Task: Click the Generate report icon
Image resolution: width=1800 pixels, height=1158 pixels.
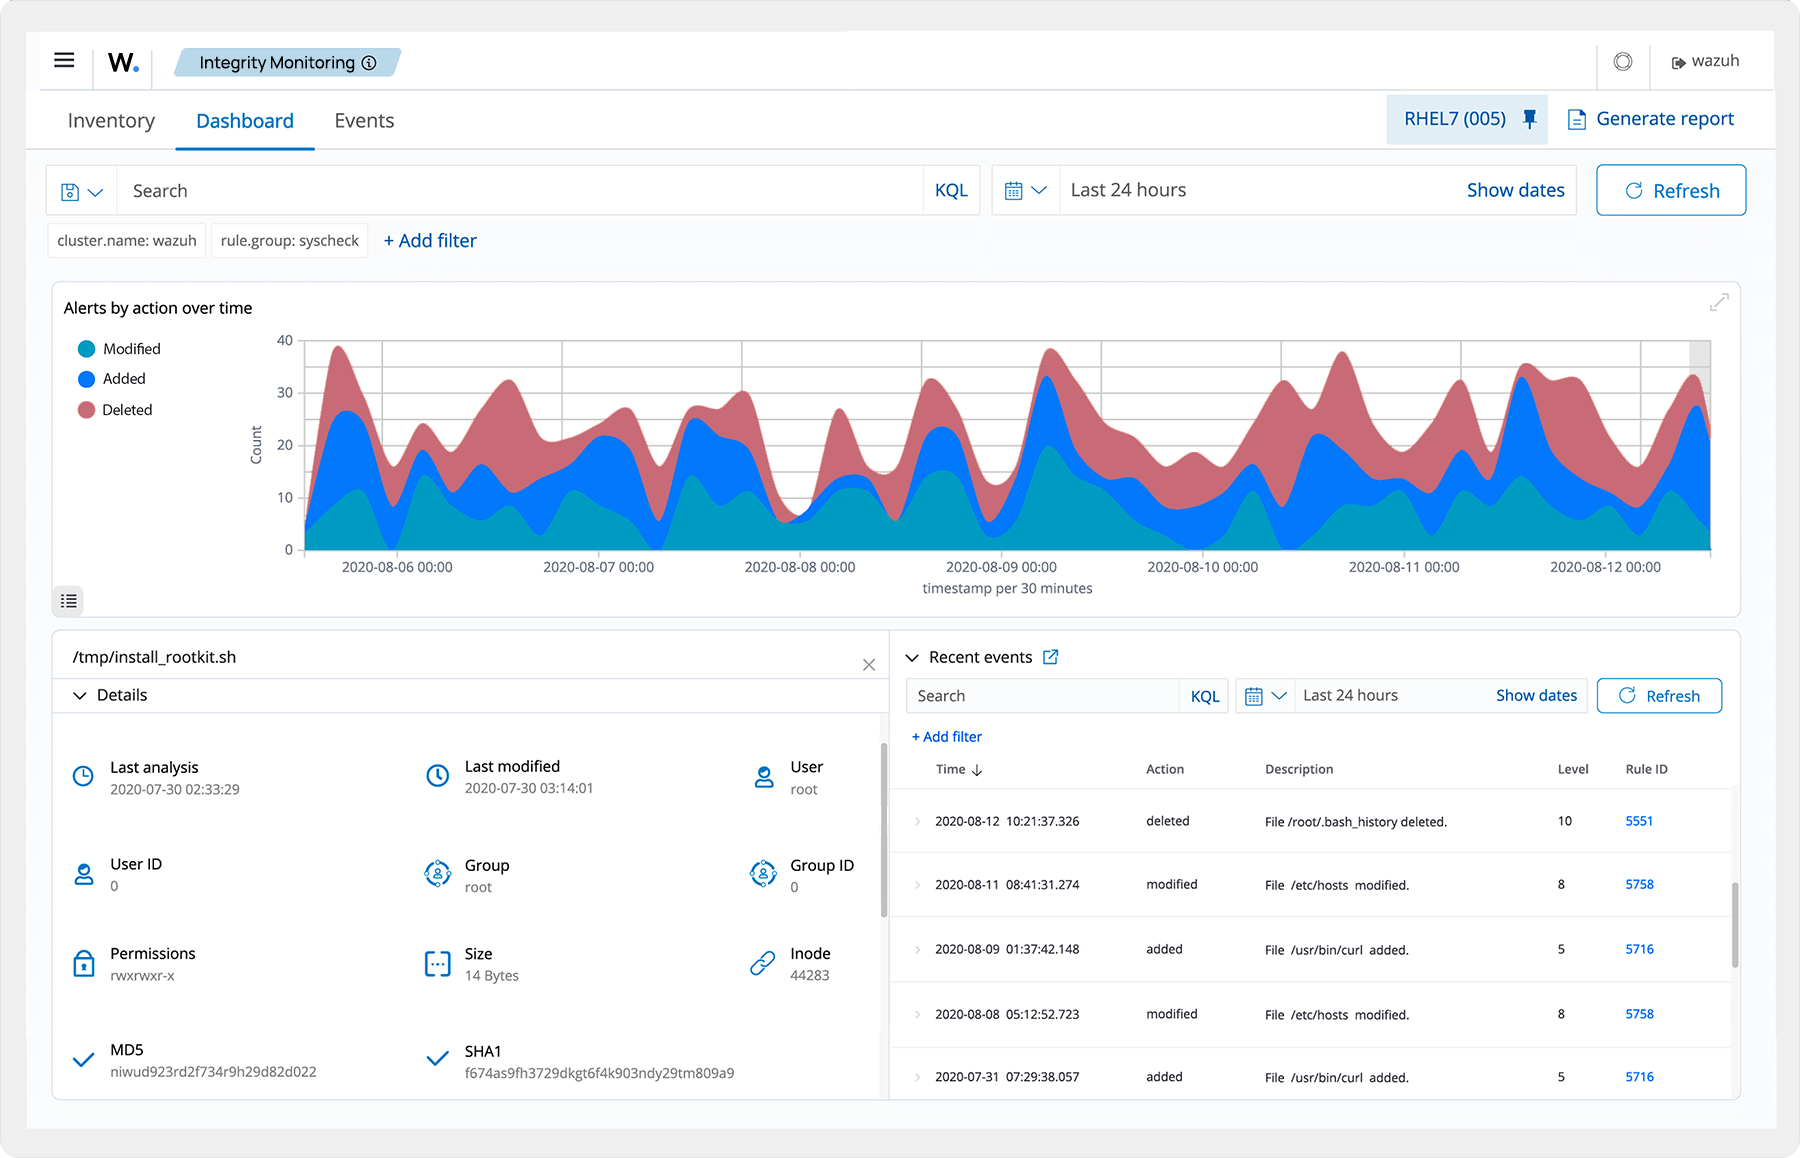Action: tap(1577, 119)
